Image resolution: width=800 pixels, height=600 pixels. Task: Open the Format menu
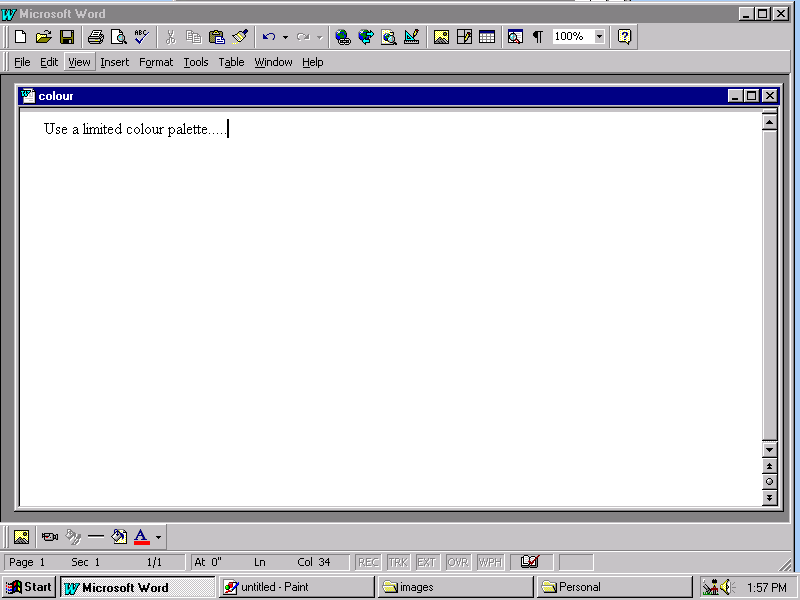[156, 62]
